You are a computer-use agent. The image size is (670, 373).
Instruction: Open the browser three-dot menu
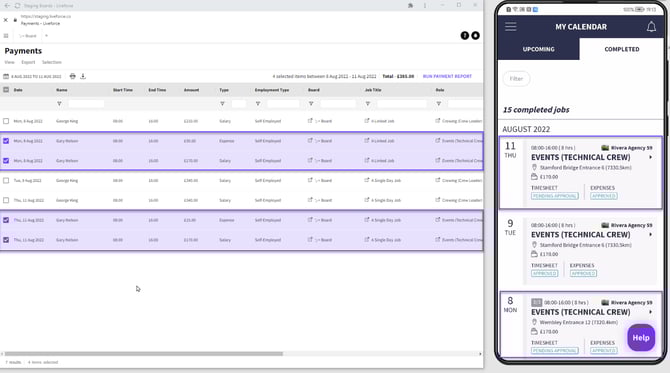click(x=425, y=6)
